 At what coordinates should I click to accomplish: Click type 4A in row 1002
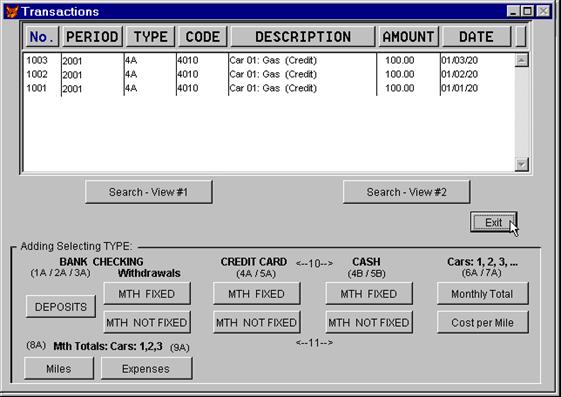(x=131, y=74)
